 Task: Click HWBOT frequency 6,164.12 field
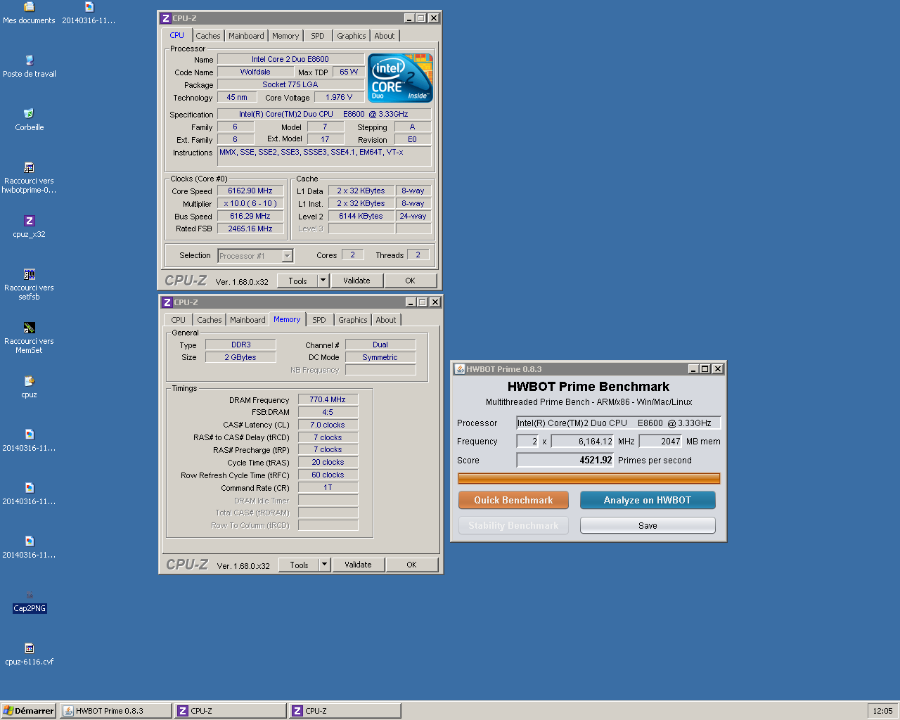click(x=582, y=442)
